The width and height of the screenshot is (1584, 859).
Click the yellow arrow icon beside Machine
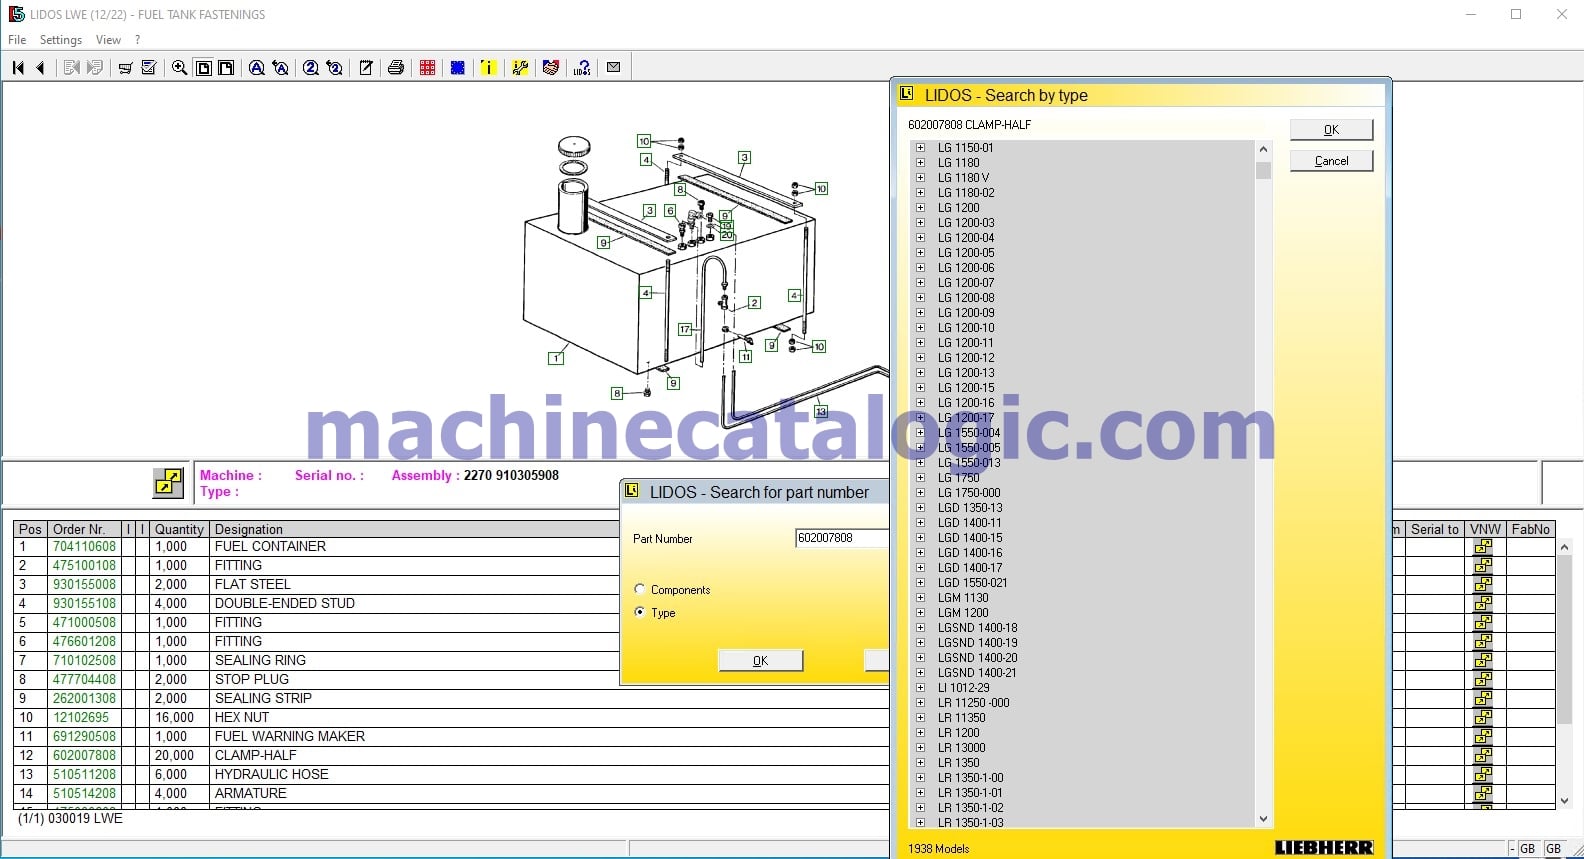coord(168,483)
